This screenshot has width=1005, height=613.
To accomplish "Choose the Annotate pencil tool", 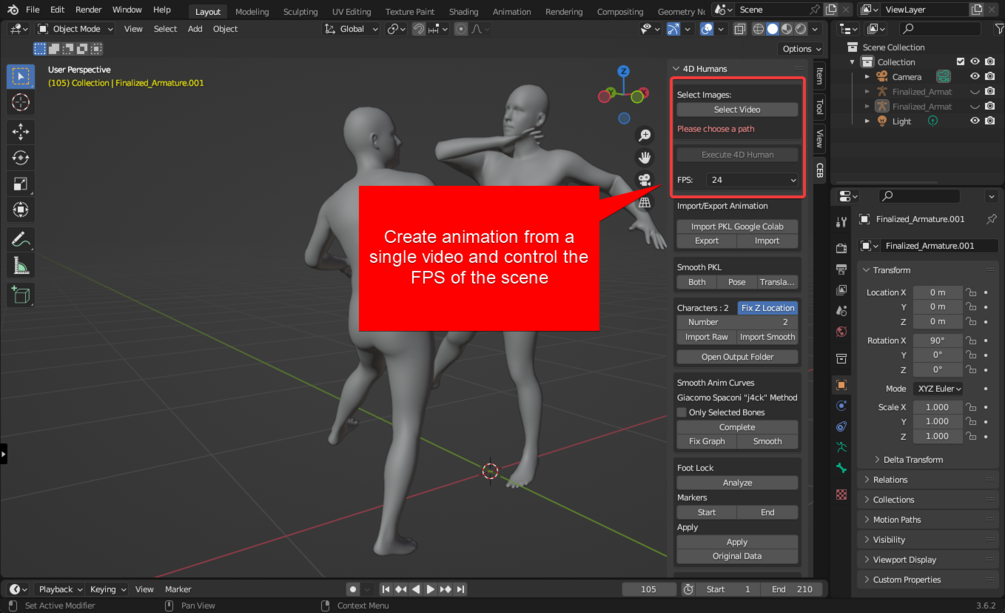I will tap(21, 240).
